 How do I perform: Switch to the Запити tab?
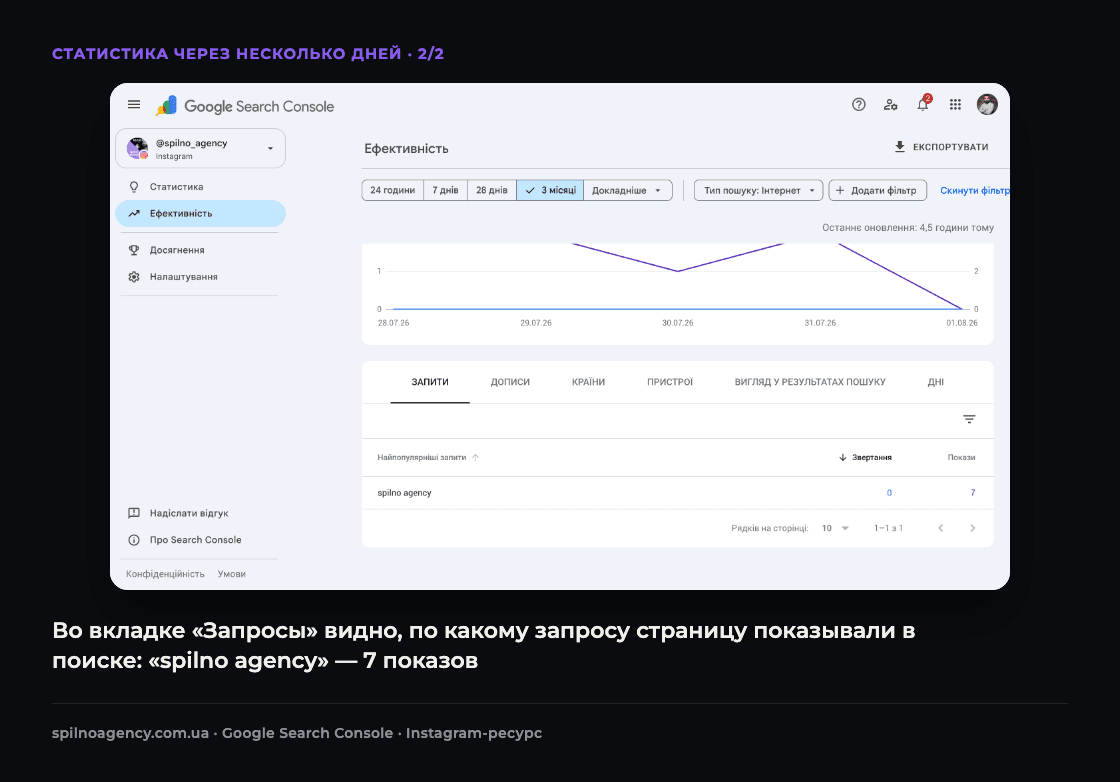click(430, 382)
